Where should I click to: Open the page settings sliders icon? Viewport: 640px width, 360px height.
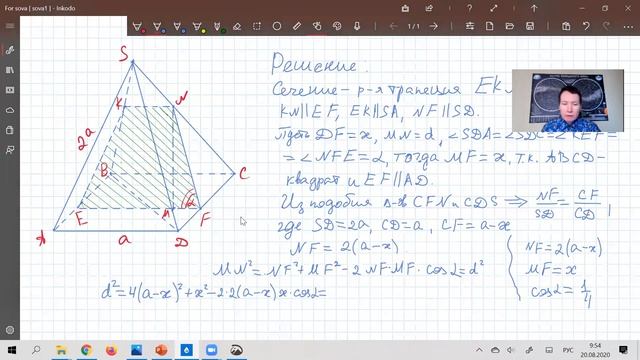[x=470, y=27]
